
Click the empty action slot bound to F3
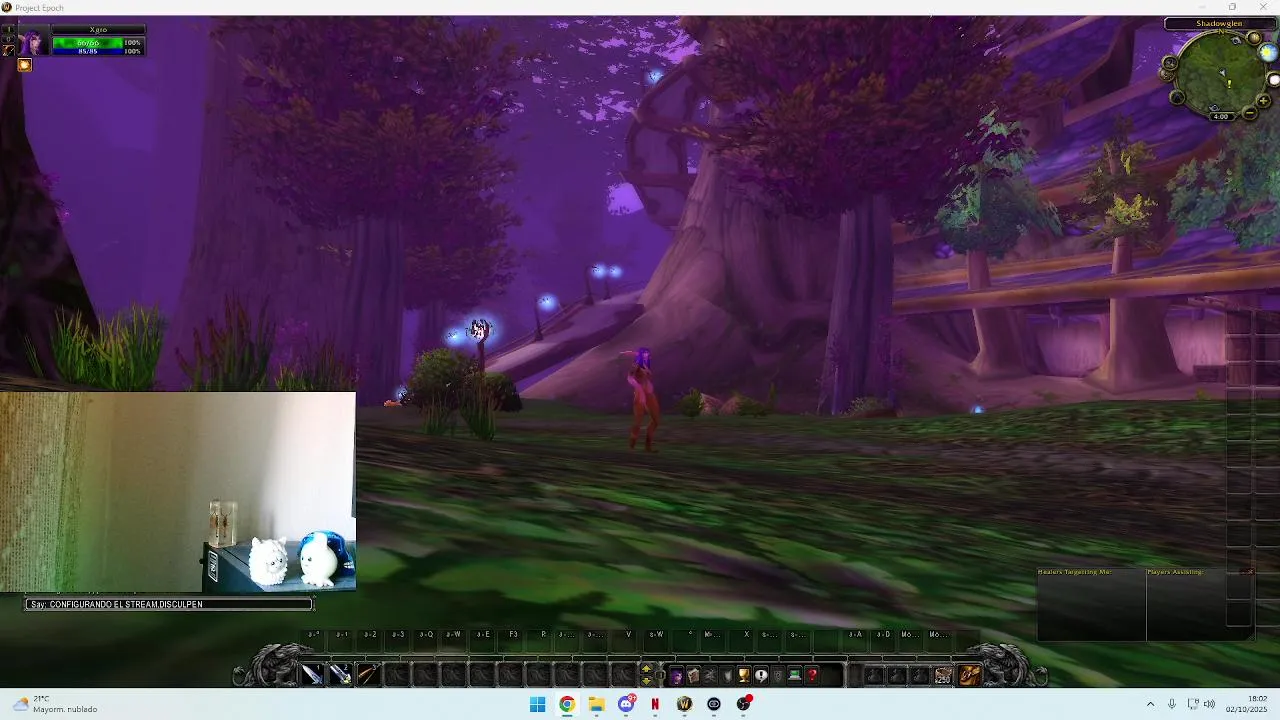[512, 643]
